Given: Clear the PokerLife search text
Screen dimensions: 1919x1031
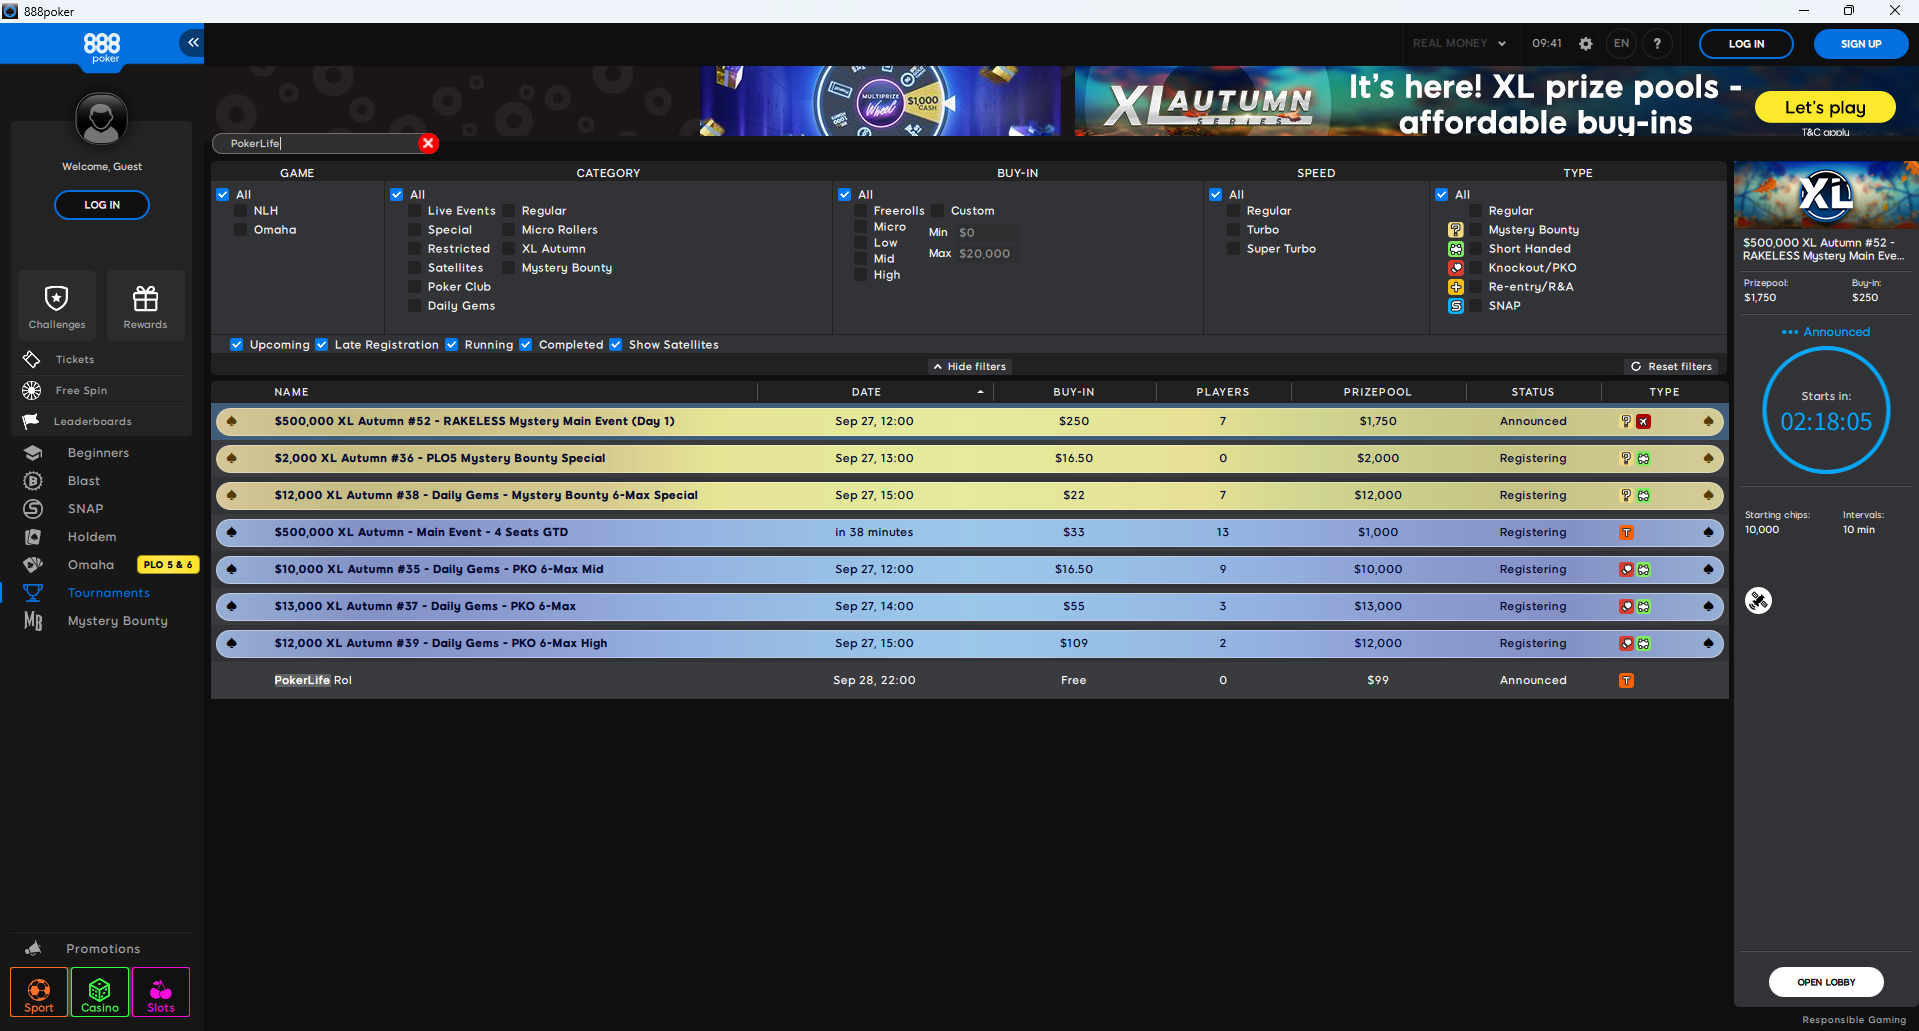Looking at the screenshot, I should 428,143.
